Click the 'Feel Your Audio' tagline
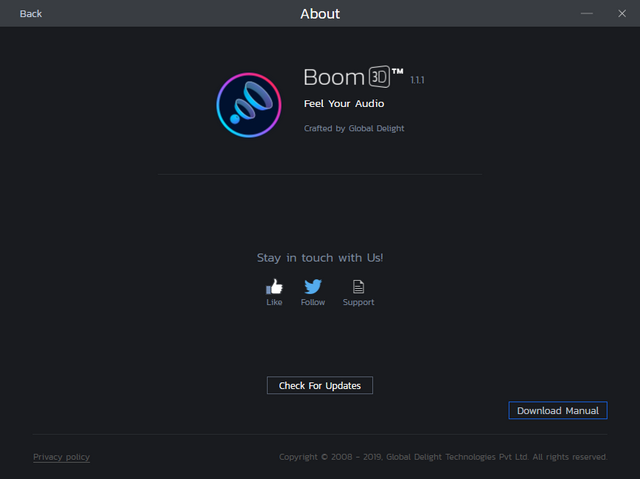 (344, 104)
